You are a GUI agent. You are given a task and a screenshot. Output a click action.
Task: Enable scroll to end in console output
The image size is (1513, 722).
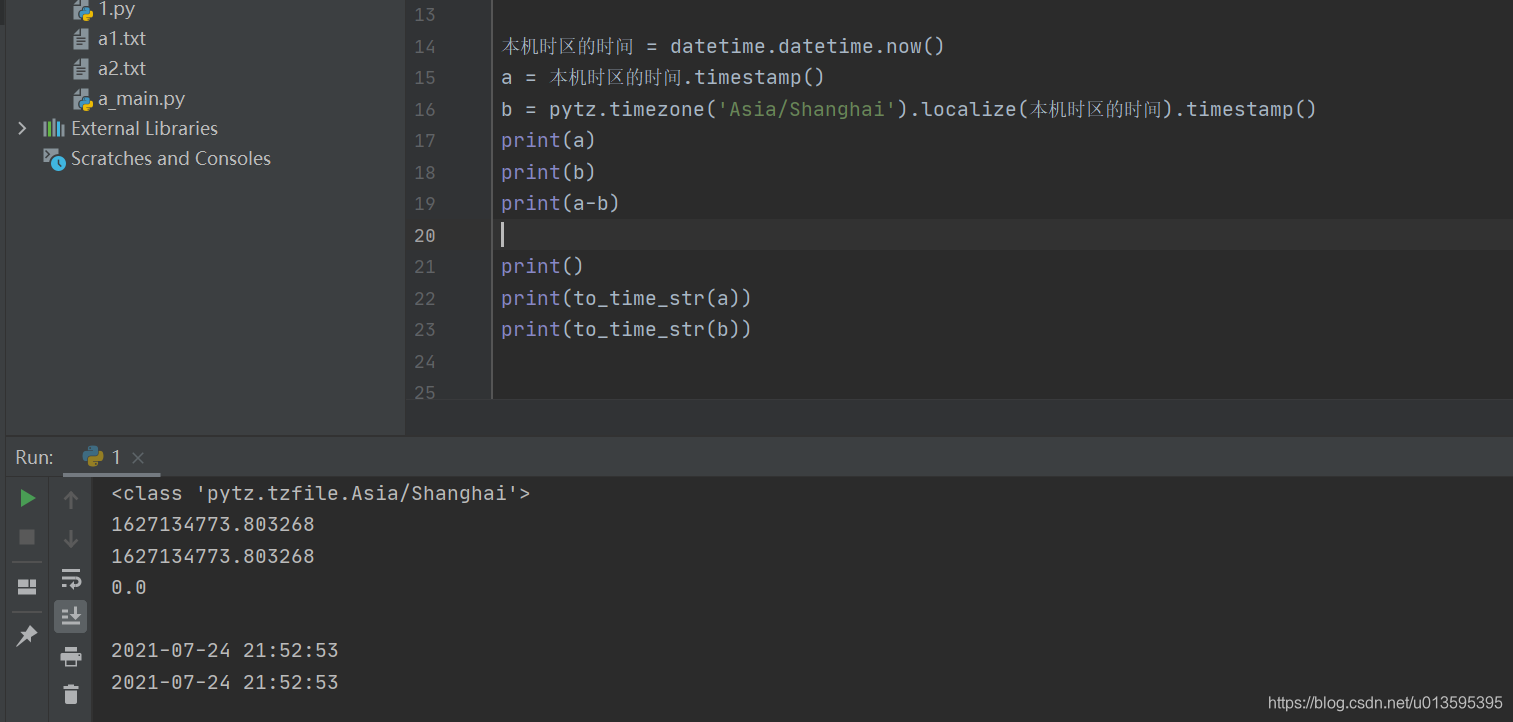pos(70,616)
